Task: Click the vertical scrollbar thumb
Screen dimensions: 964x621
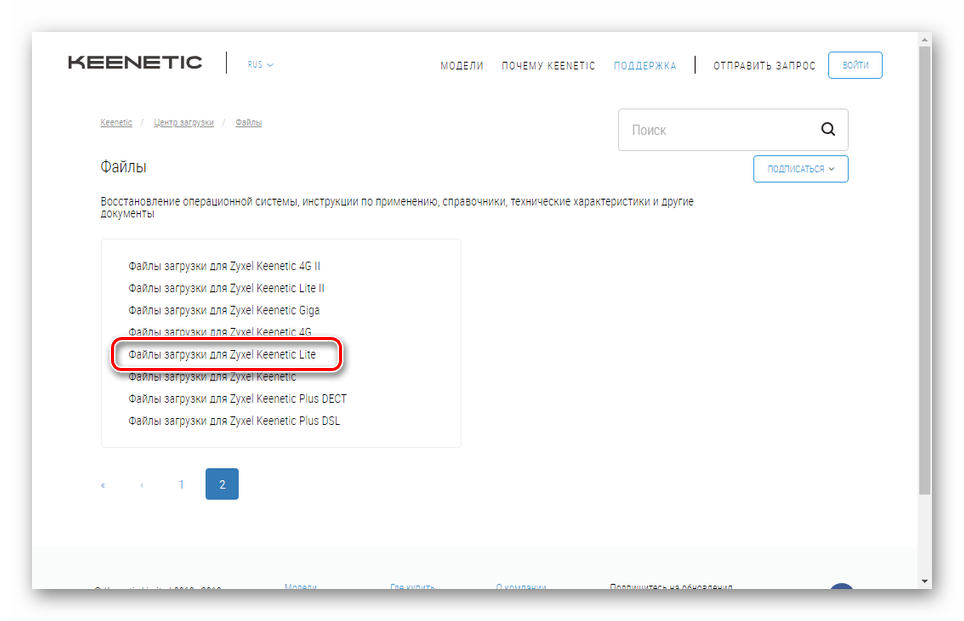Action: click(925, 271)
